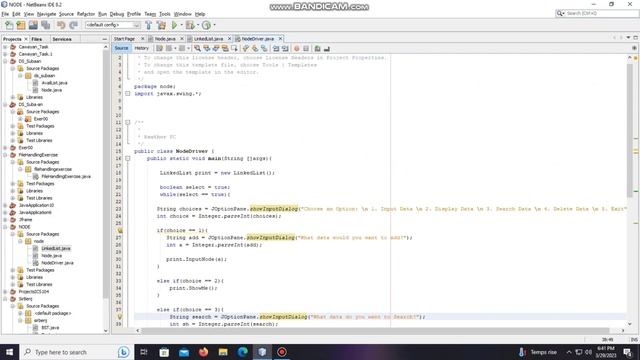Collapse the NODE project node
Viewport: 640px width, 360px height.
click(x=5, y=227)
